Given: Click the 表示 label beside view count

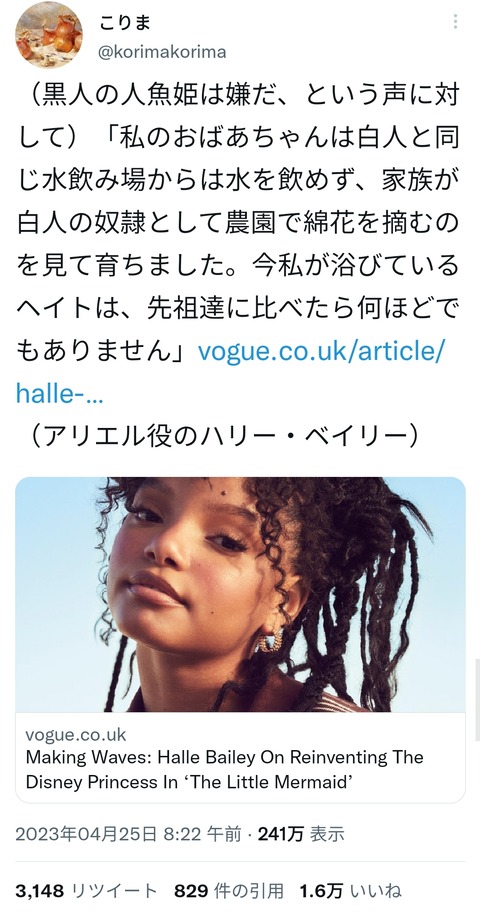Looking at the screenshot, I should (327, 835).
